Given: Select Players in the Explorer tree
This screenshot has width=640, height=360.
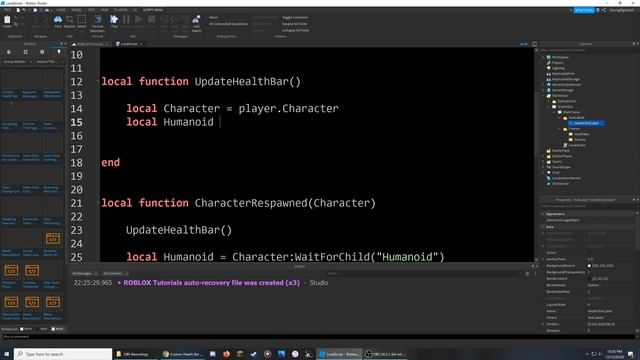Looking at the screenshot, I should click(558, 63).
